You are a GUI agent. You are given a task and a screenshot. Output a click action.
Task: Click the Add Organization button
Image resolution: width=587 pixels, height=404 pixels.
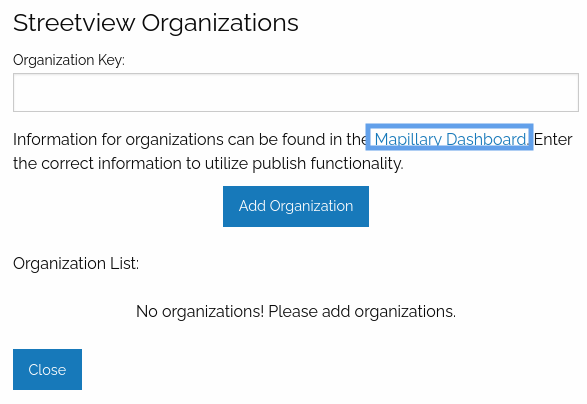pos(296,206)
